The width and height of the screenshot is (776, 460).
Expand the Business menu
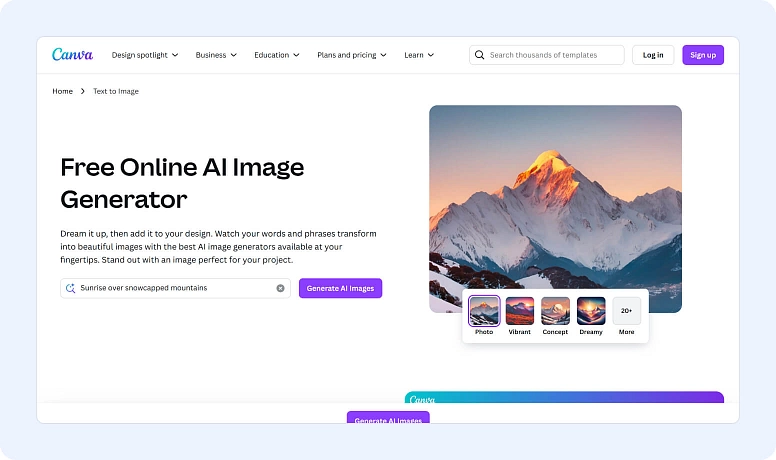[x=216, y=55]
